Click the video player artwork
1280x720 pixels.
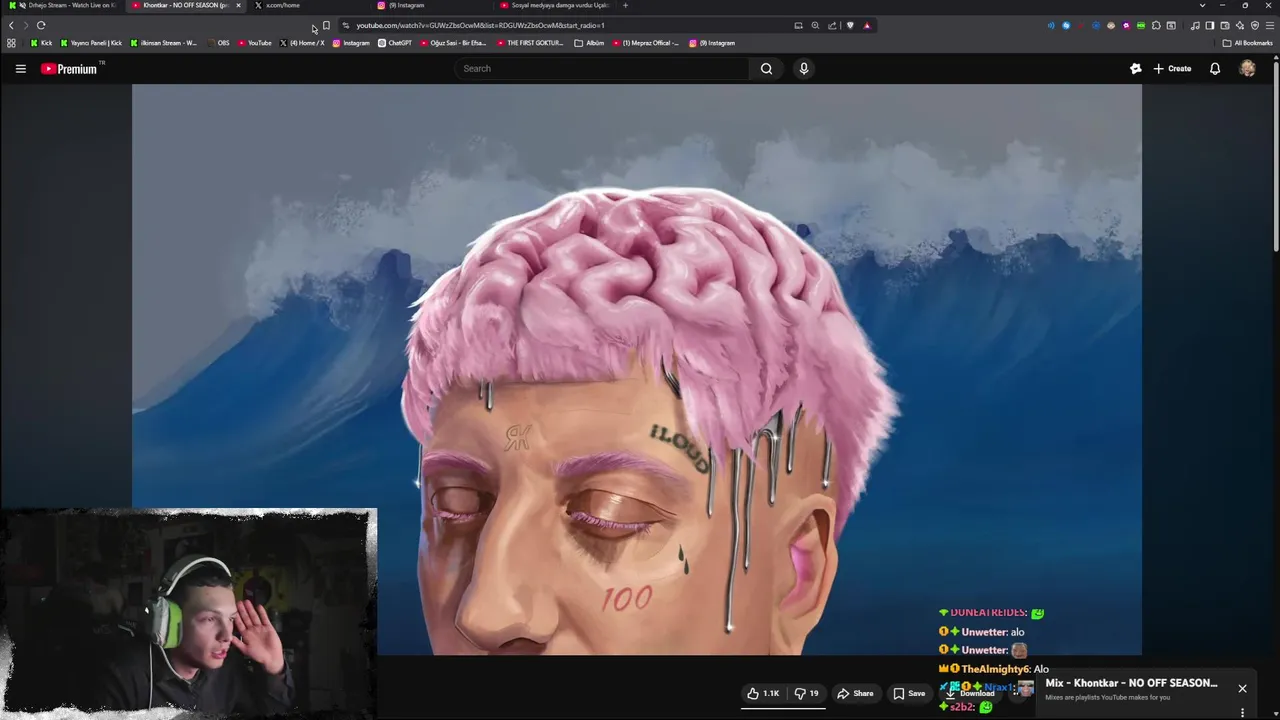(636, 369)
